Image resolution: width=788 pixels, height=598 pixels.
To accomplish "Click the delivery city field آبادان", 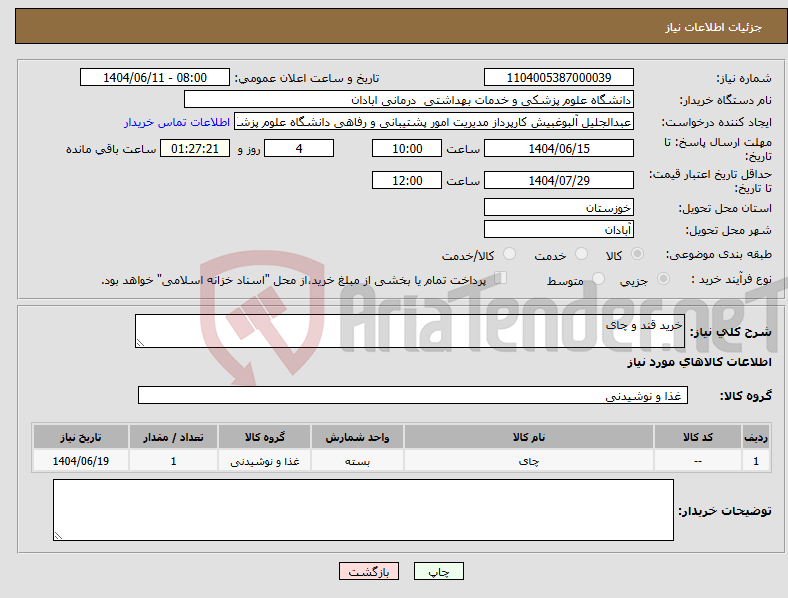I will (x=558, y=230).
